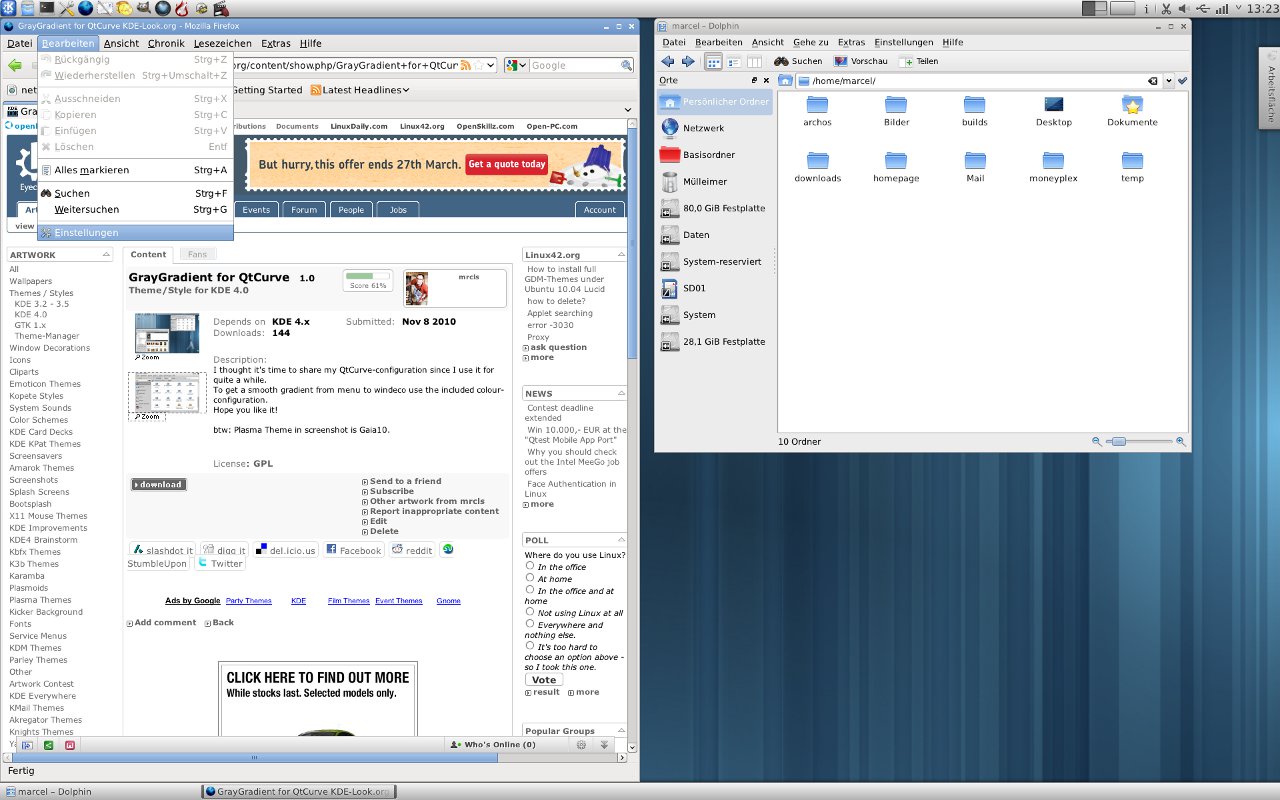The width and height of the screenshot is (1280, 800).
Task: Open the Firefox Chronik menu
Action: pyautogui.click(x=166, y=43)
